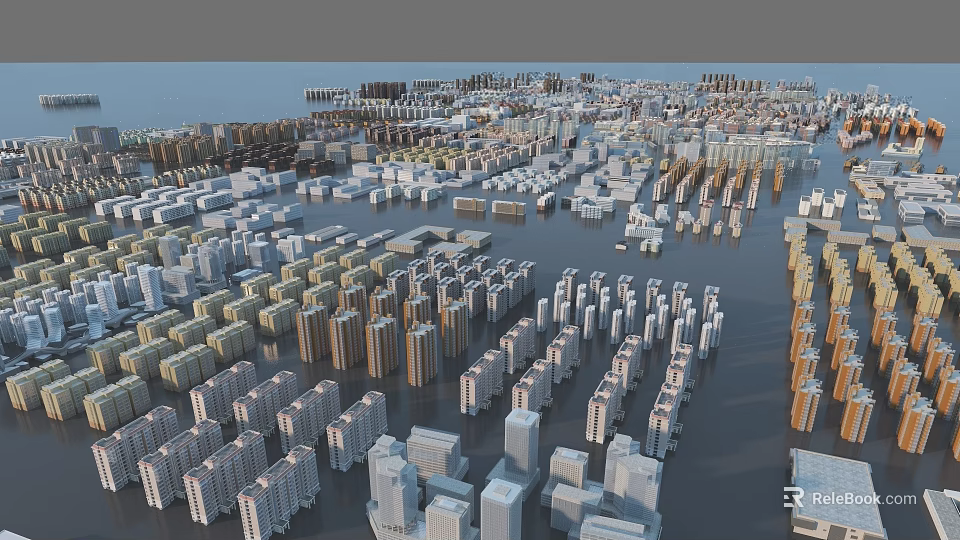This screenshot has width=960, height=540.
Task: Select the U-shaped low-rise building in the scene center
Action: pos(419,239)
